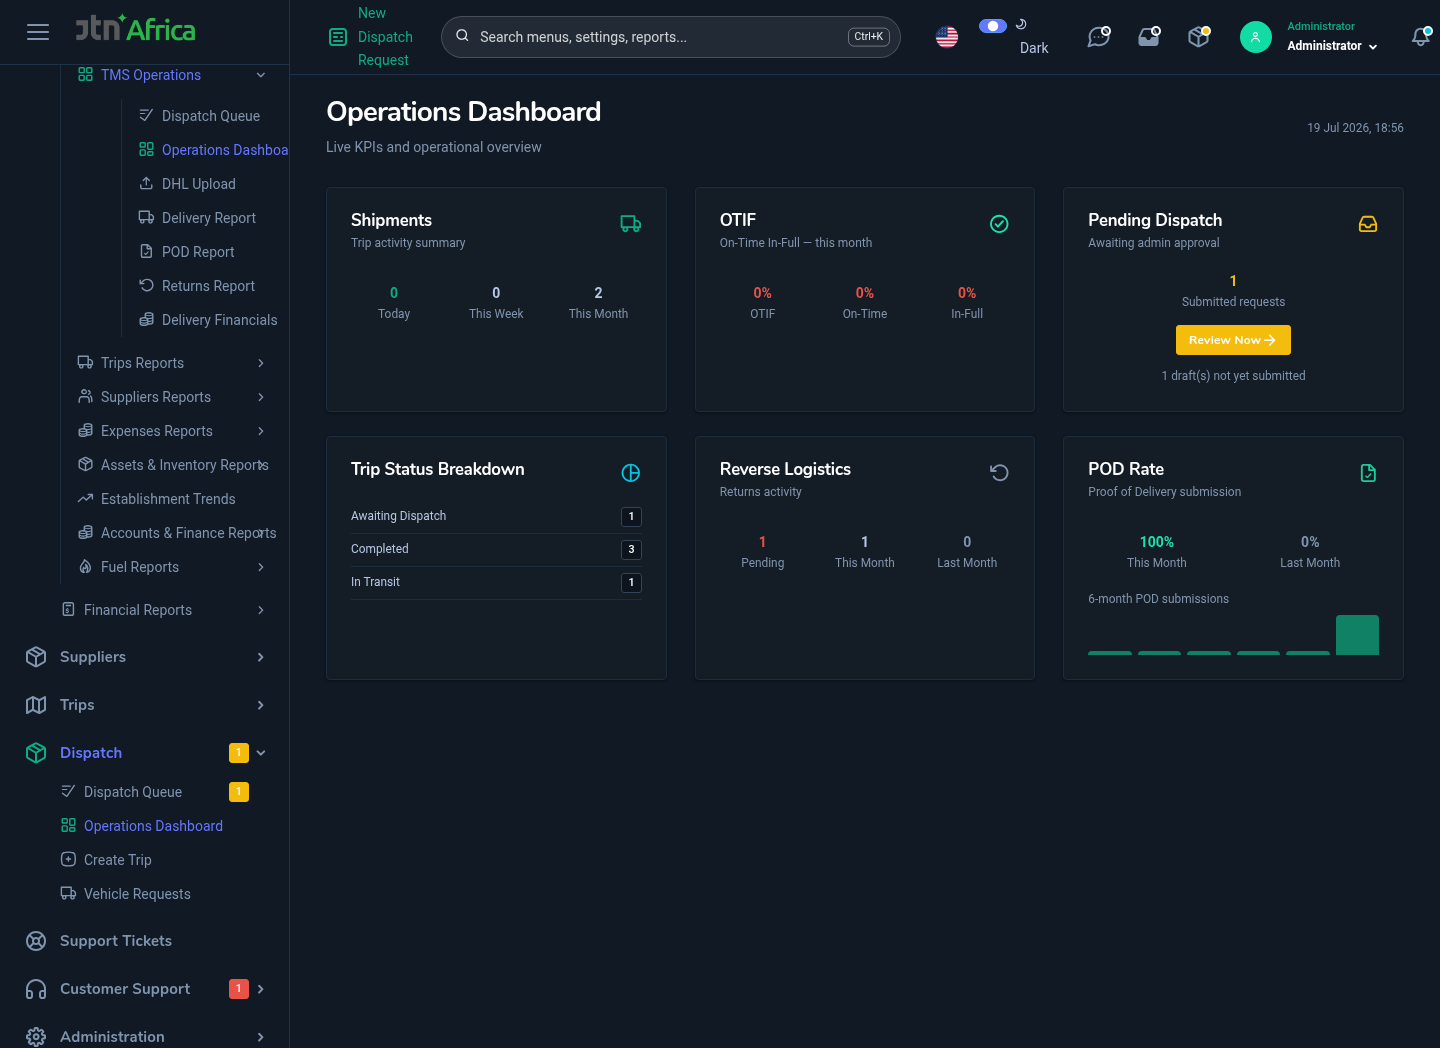Click the Reverse Logistics refresh icon
The image size is (1440, 1048).
coord(999,473)
